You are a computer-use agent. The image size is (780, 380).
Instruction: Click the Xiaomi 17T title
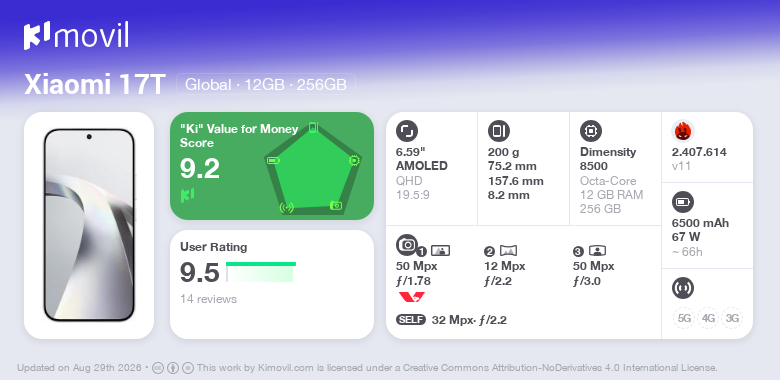pos(95,85)
